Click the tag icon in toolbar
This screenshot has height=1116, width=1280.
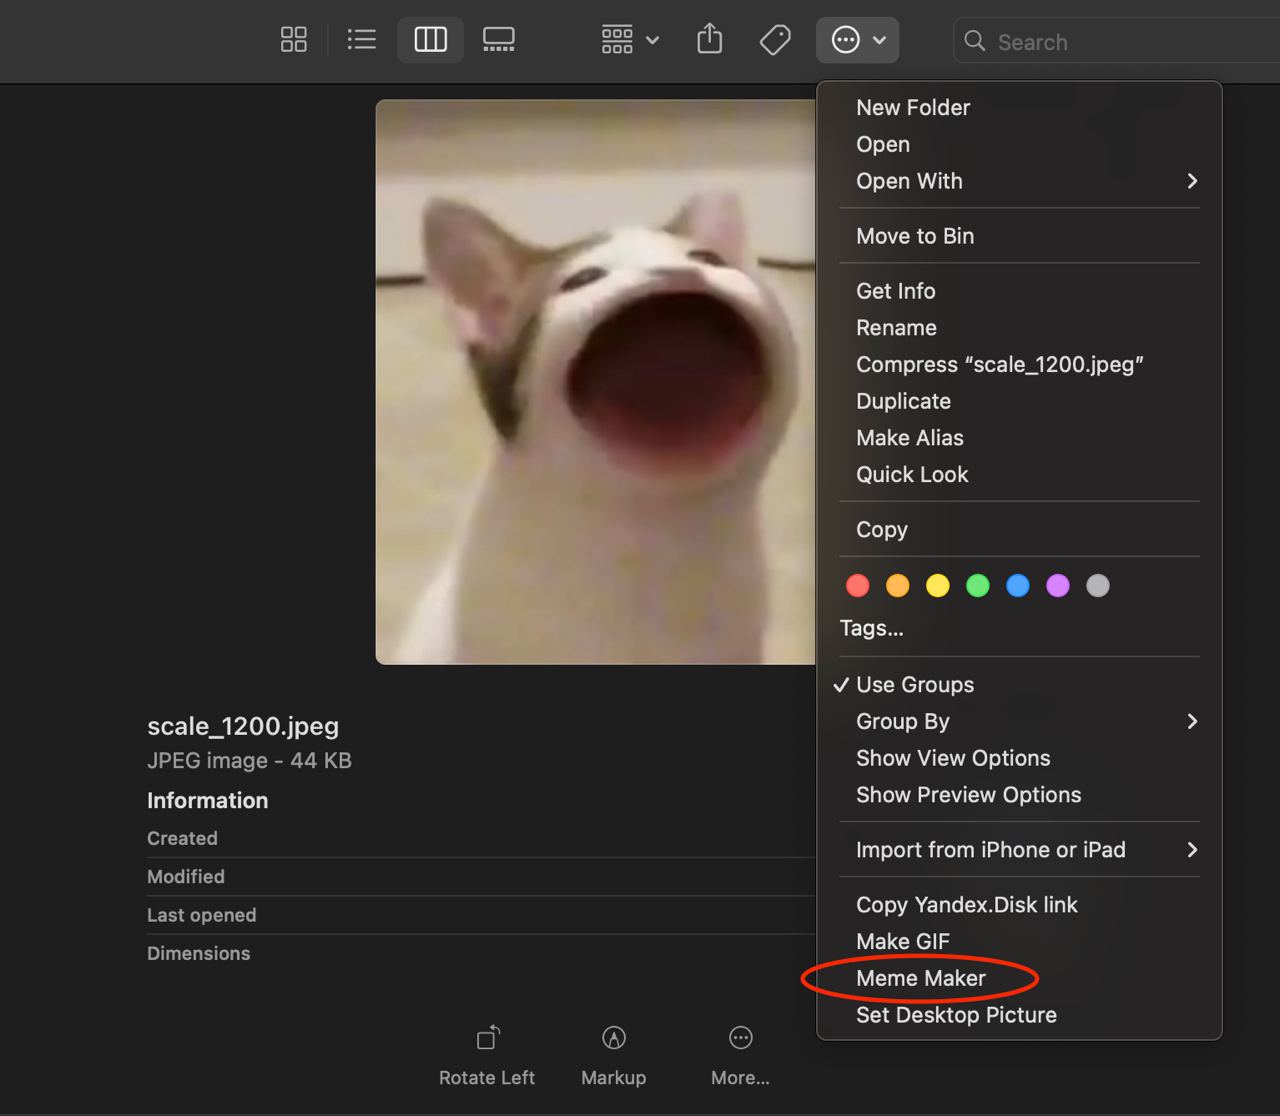coord(775,40)
